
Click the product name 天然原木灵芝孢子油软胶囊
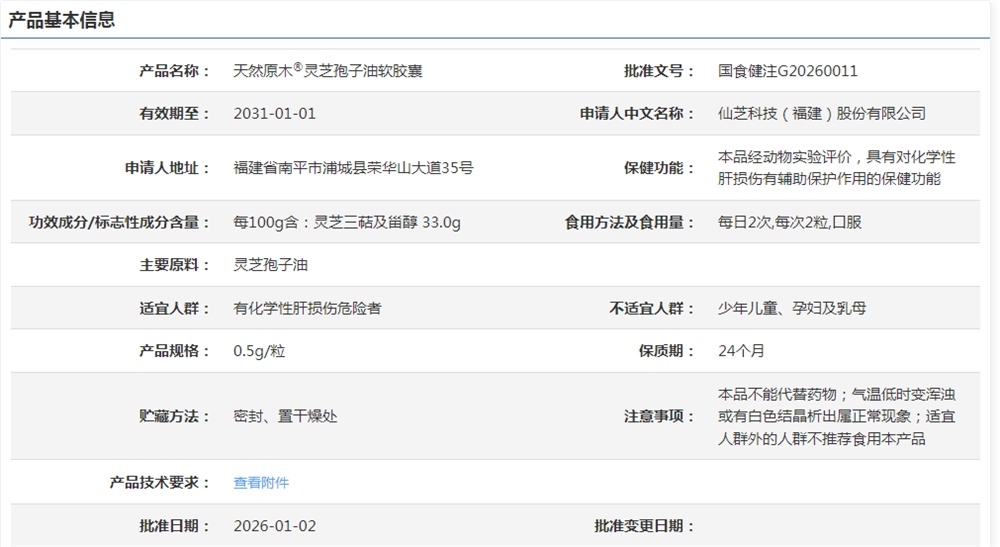pos(327,71)
